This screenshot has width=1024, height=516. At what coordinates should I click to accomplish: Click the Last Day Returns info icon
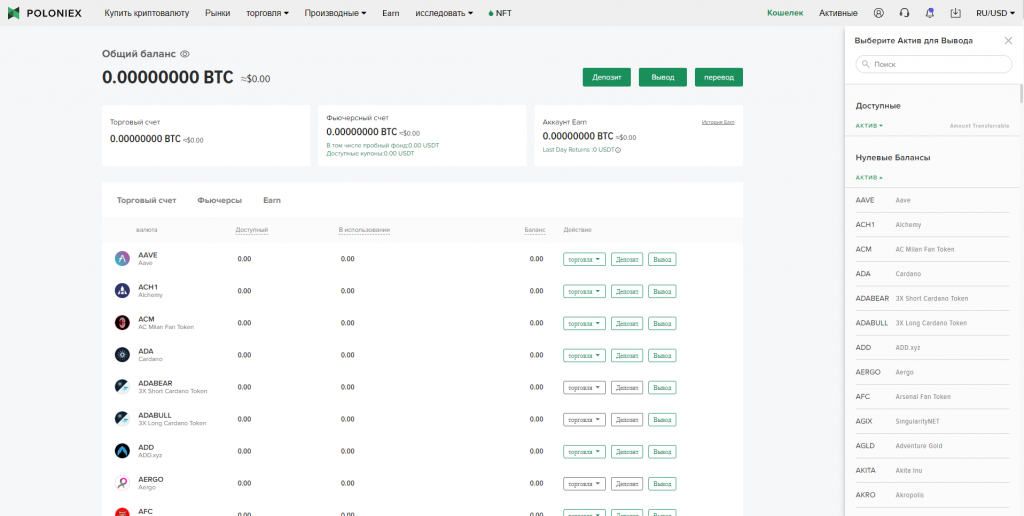coord(618,150)
